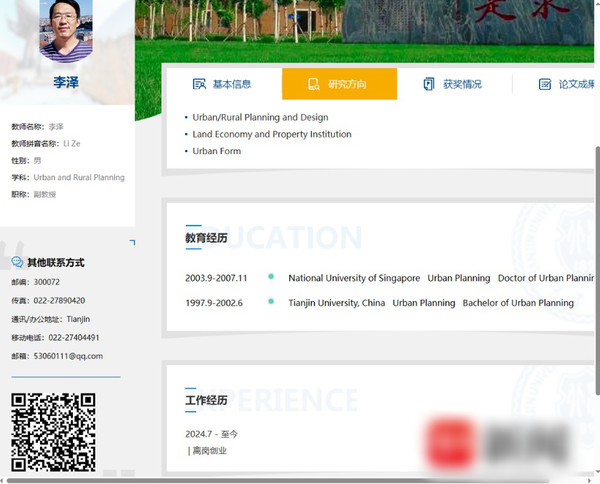Click discipline 'Urban and Rural Planning'
The image size is (600, 484).
coord(79,178)
